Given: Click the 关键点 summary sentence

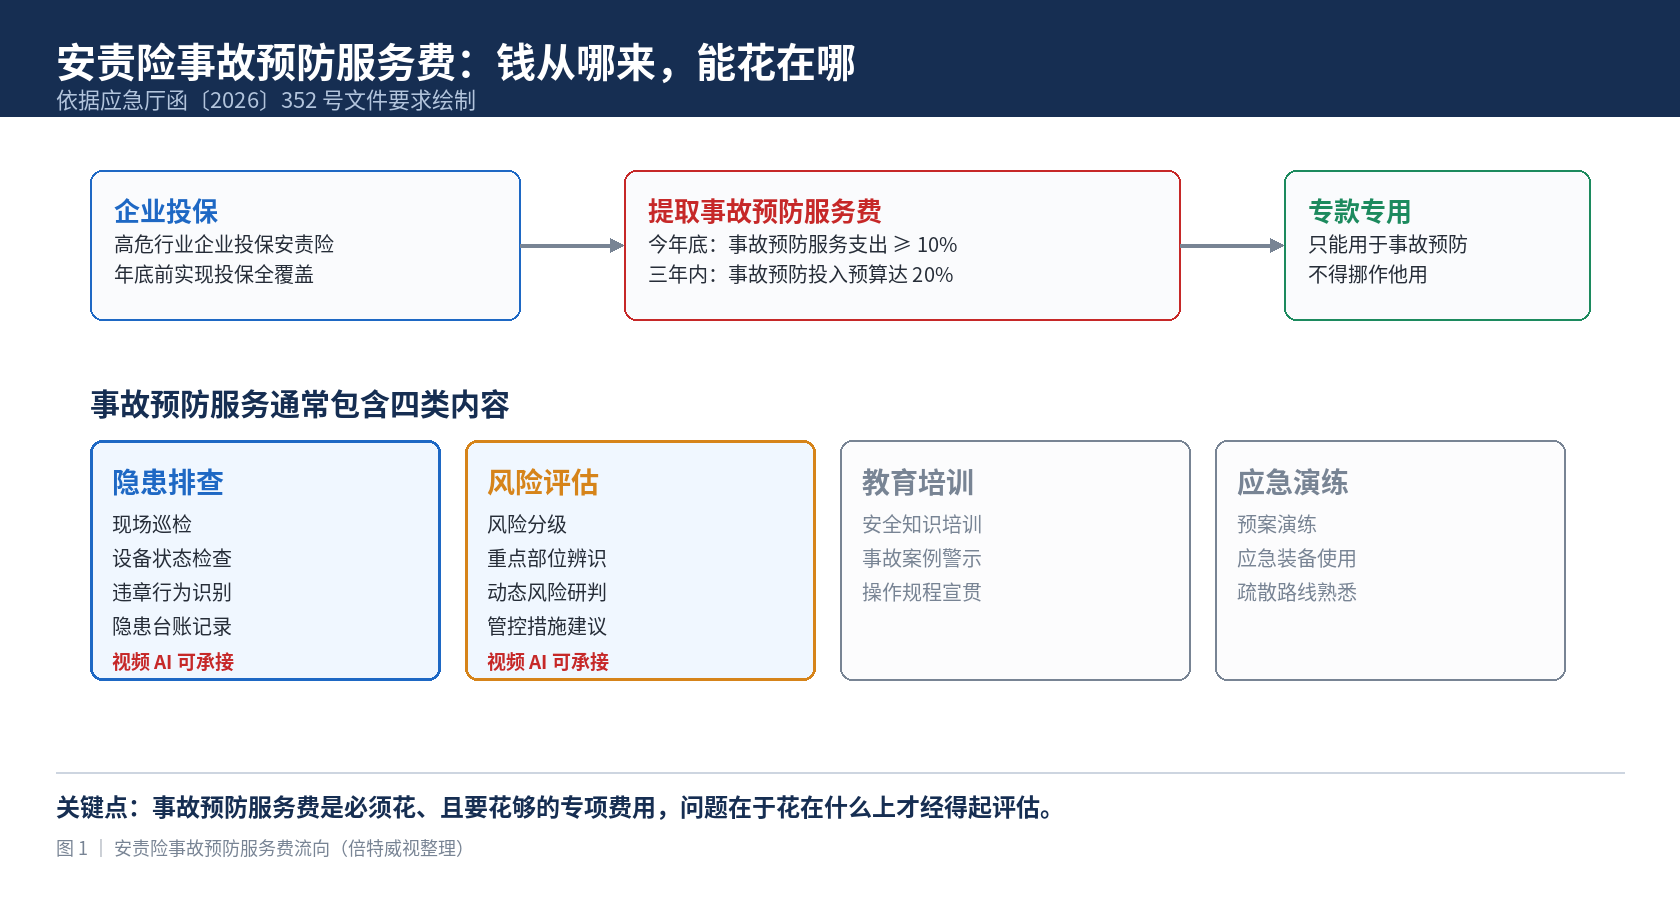Looking at the screenshot, I should click(557, 807).
